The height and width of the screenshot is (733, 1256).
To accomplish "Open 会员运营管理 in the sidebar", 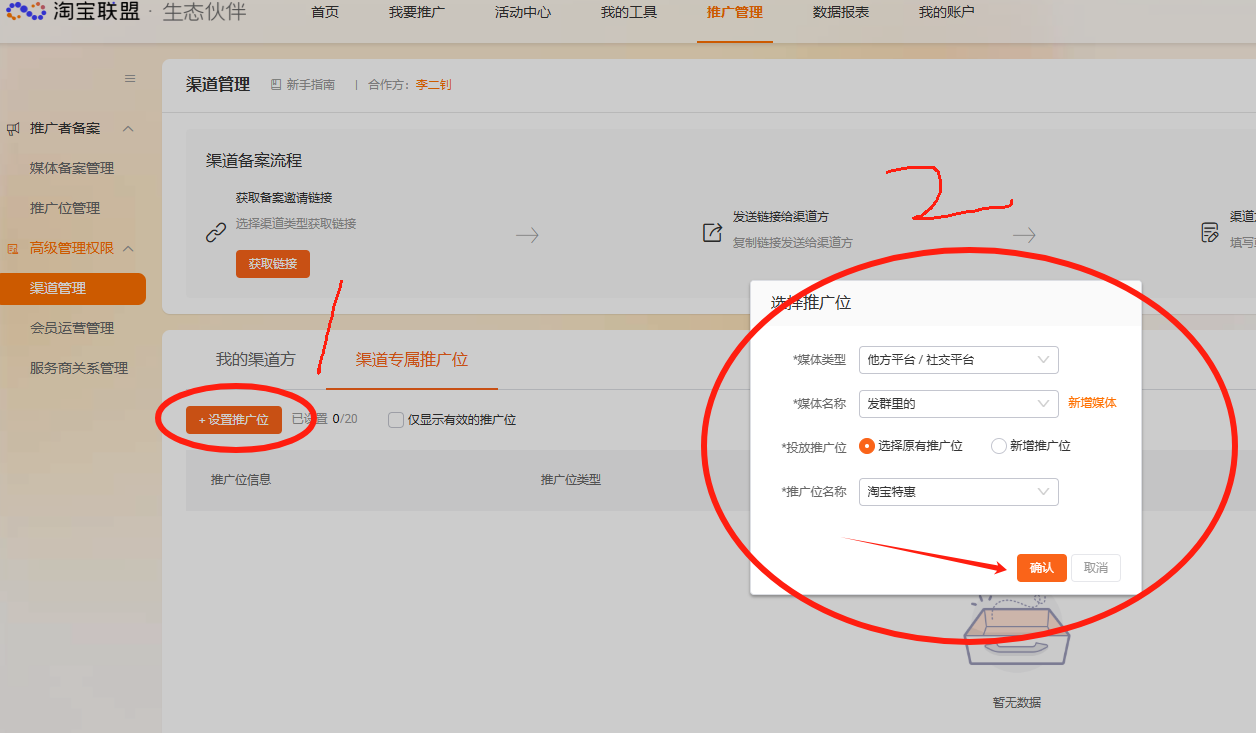I will point(72,328).
